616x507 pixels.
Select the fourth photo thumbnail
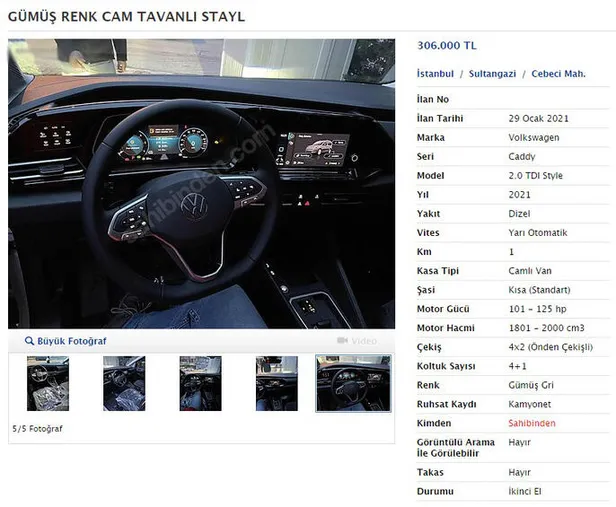(x=277, y=383)
